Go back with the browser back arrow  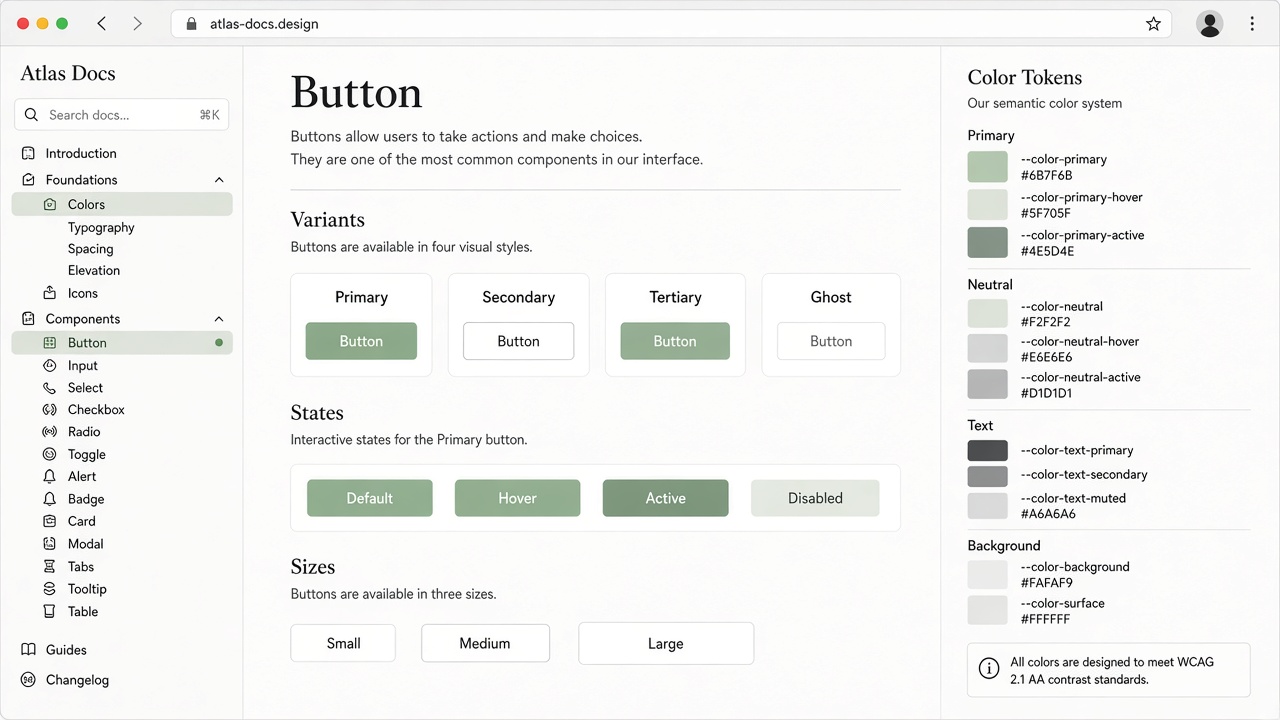coord(102,24)
